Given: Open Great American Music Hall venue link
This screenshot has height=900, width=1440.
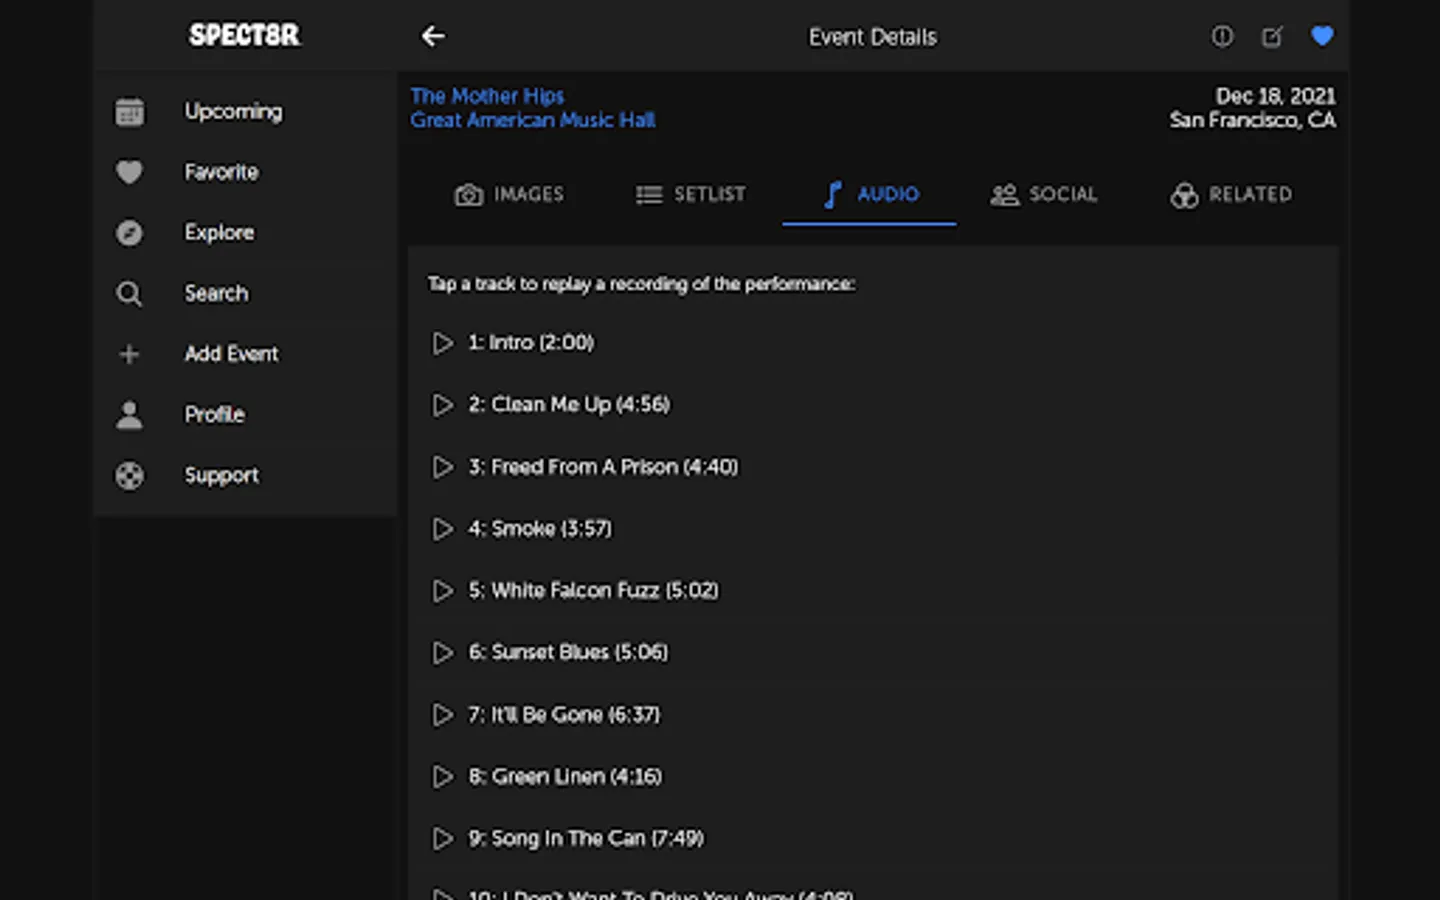Looking at the screenshot, I should (532, 120).
